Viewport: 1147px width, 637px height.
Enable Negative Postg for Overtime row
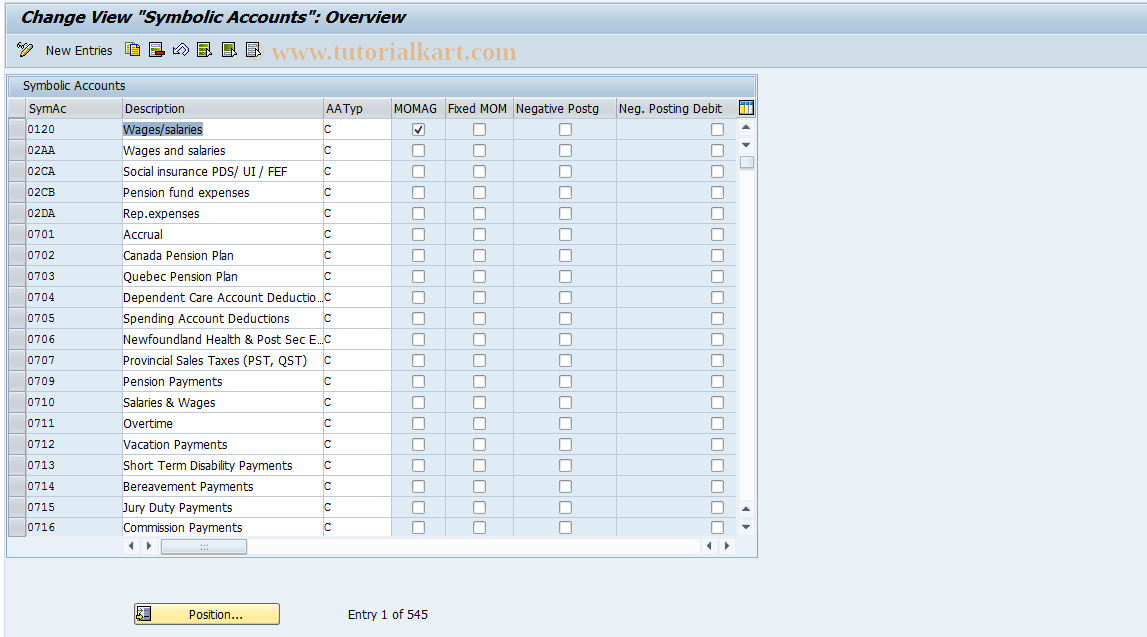(x=565, y=423)
